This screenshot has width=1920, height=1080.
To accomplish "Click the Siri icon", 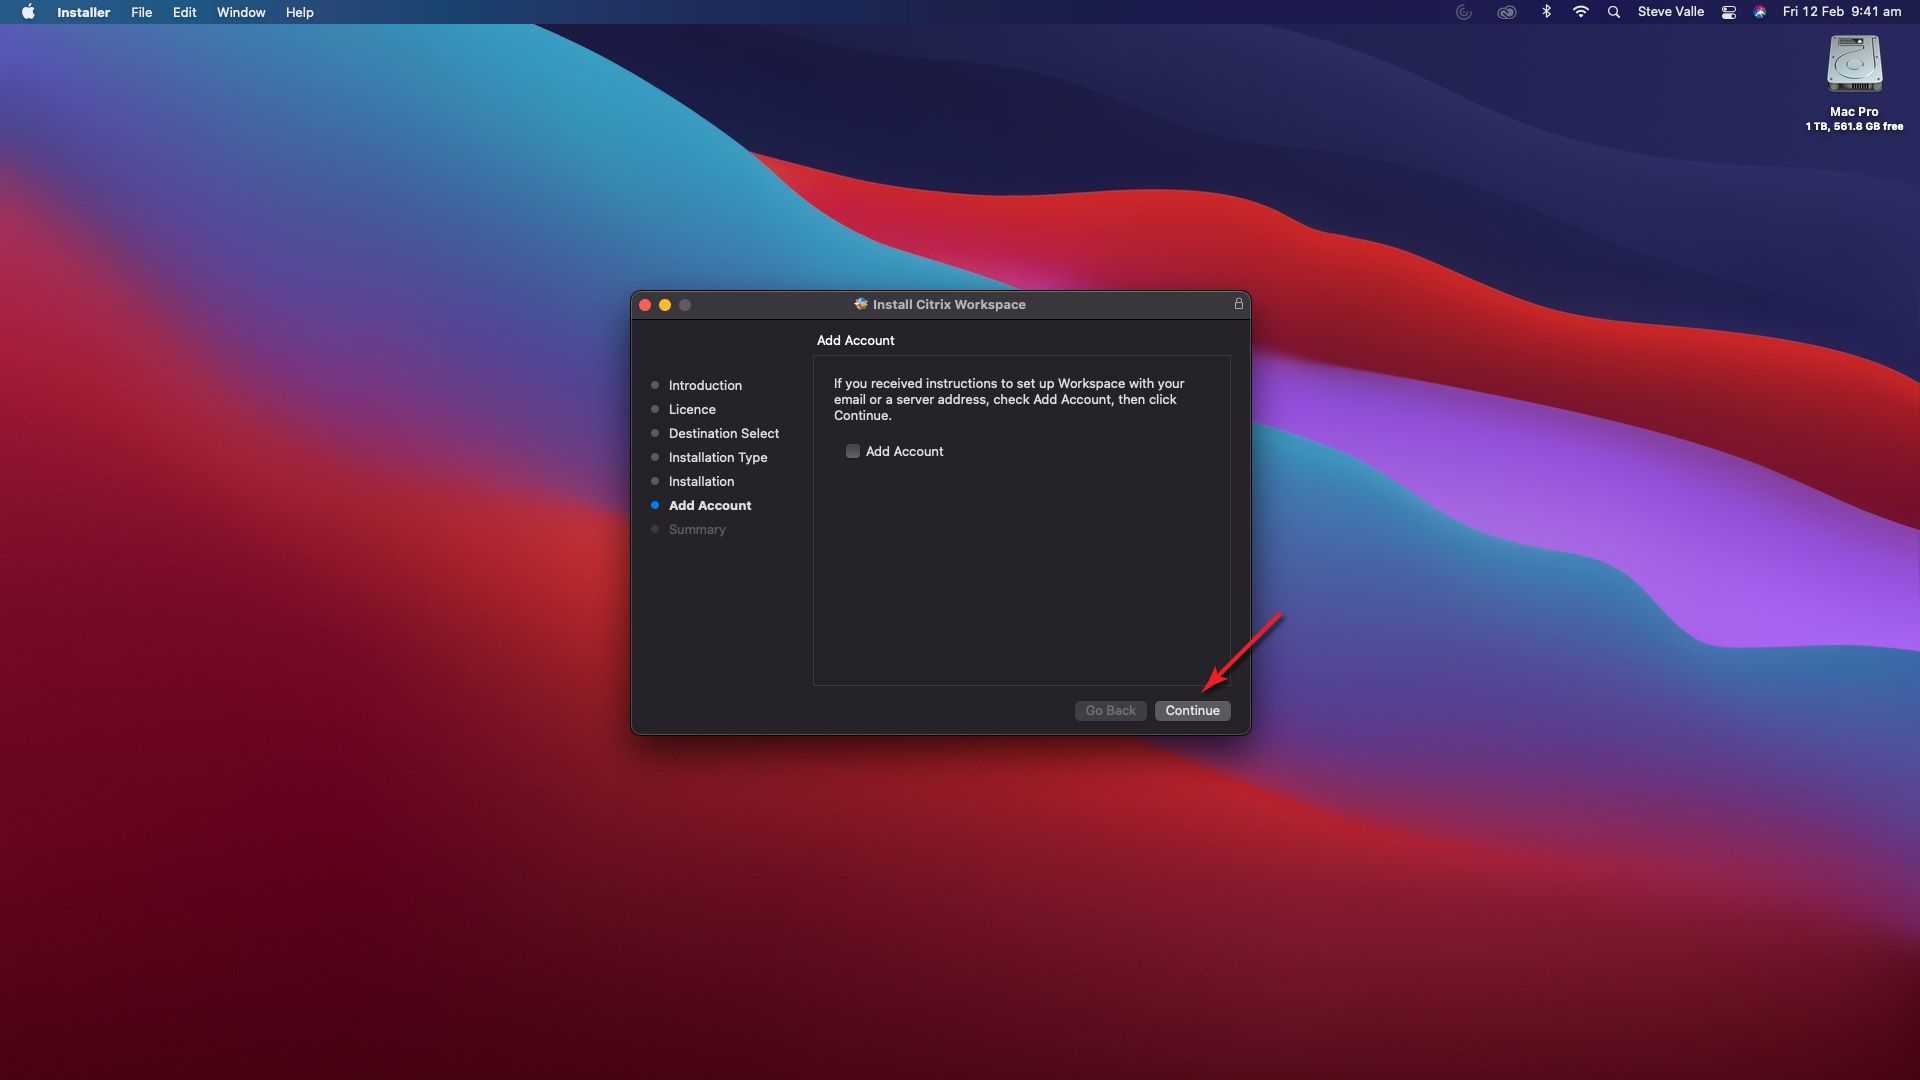I will point(1759,12).
